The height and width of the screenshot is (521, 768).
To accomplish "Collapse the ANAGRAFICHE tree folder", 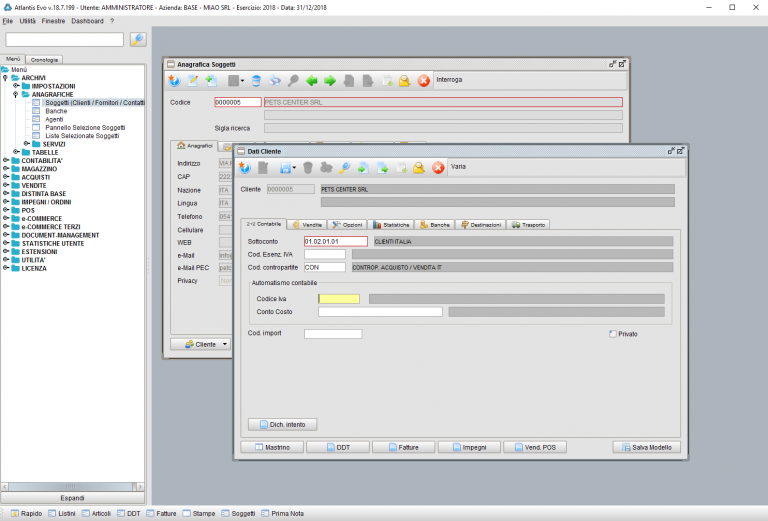I will 16,95.
